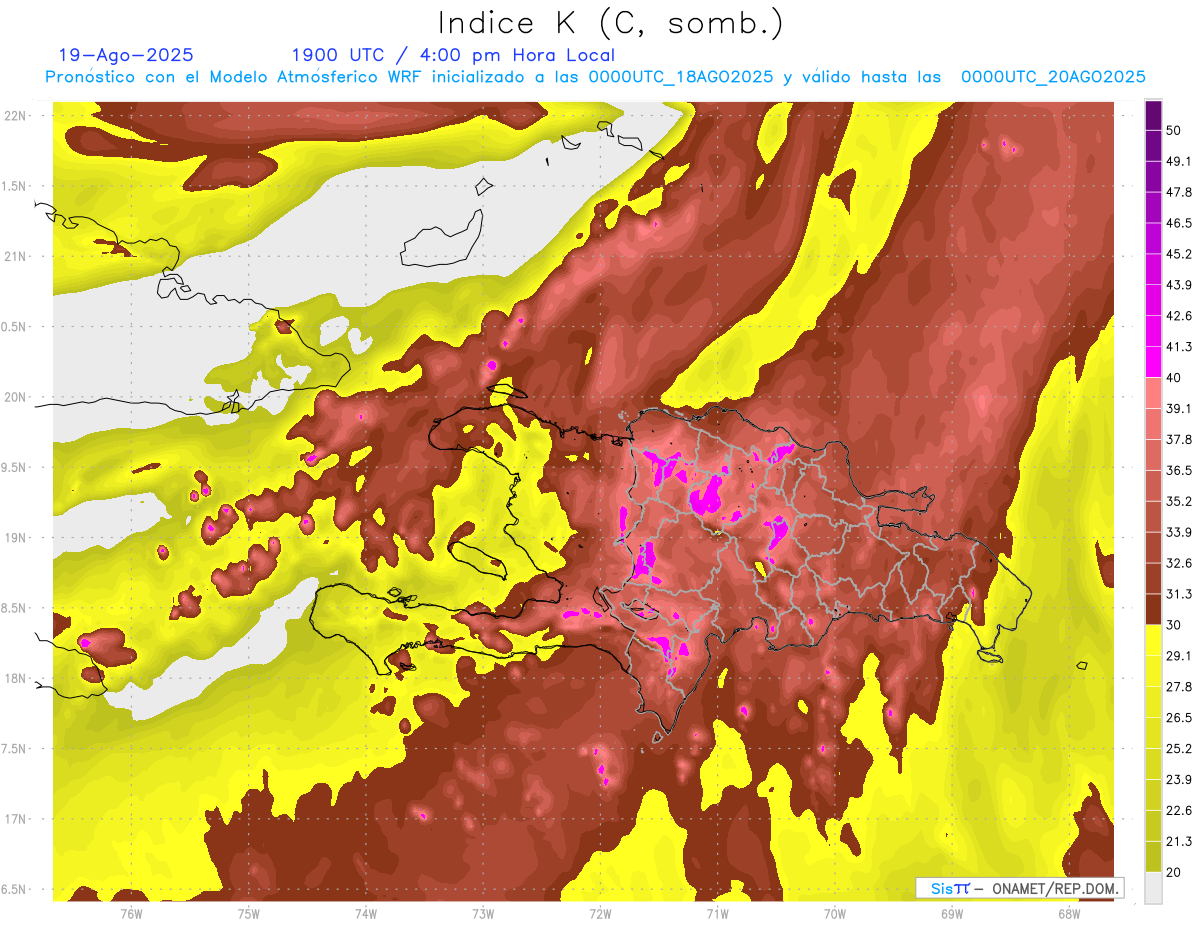Screen dimensions: 1200x927
Task: Select the colorbar value "41.3"
Action: coord(1179,347)
